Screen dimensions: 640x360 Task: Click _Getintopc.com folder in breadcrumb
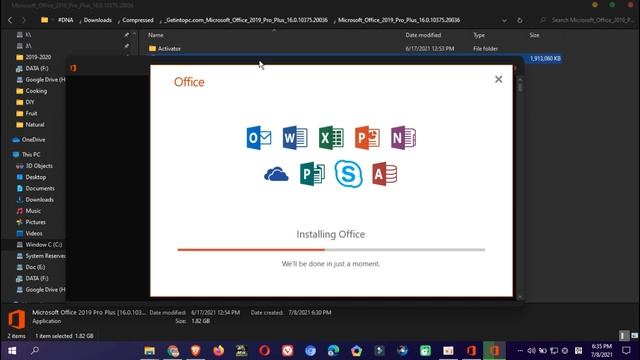[246, 20]
